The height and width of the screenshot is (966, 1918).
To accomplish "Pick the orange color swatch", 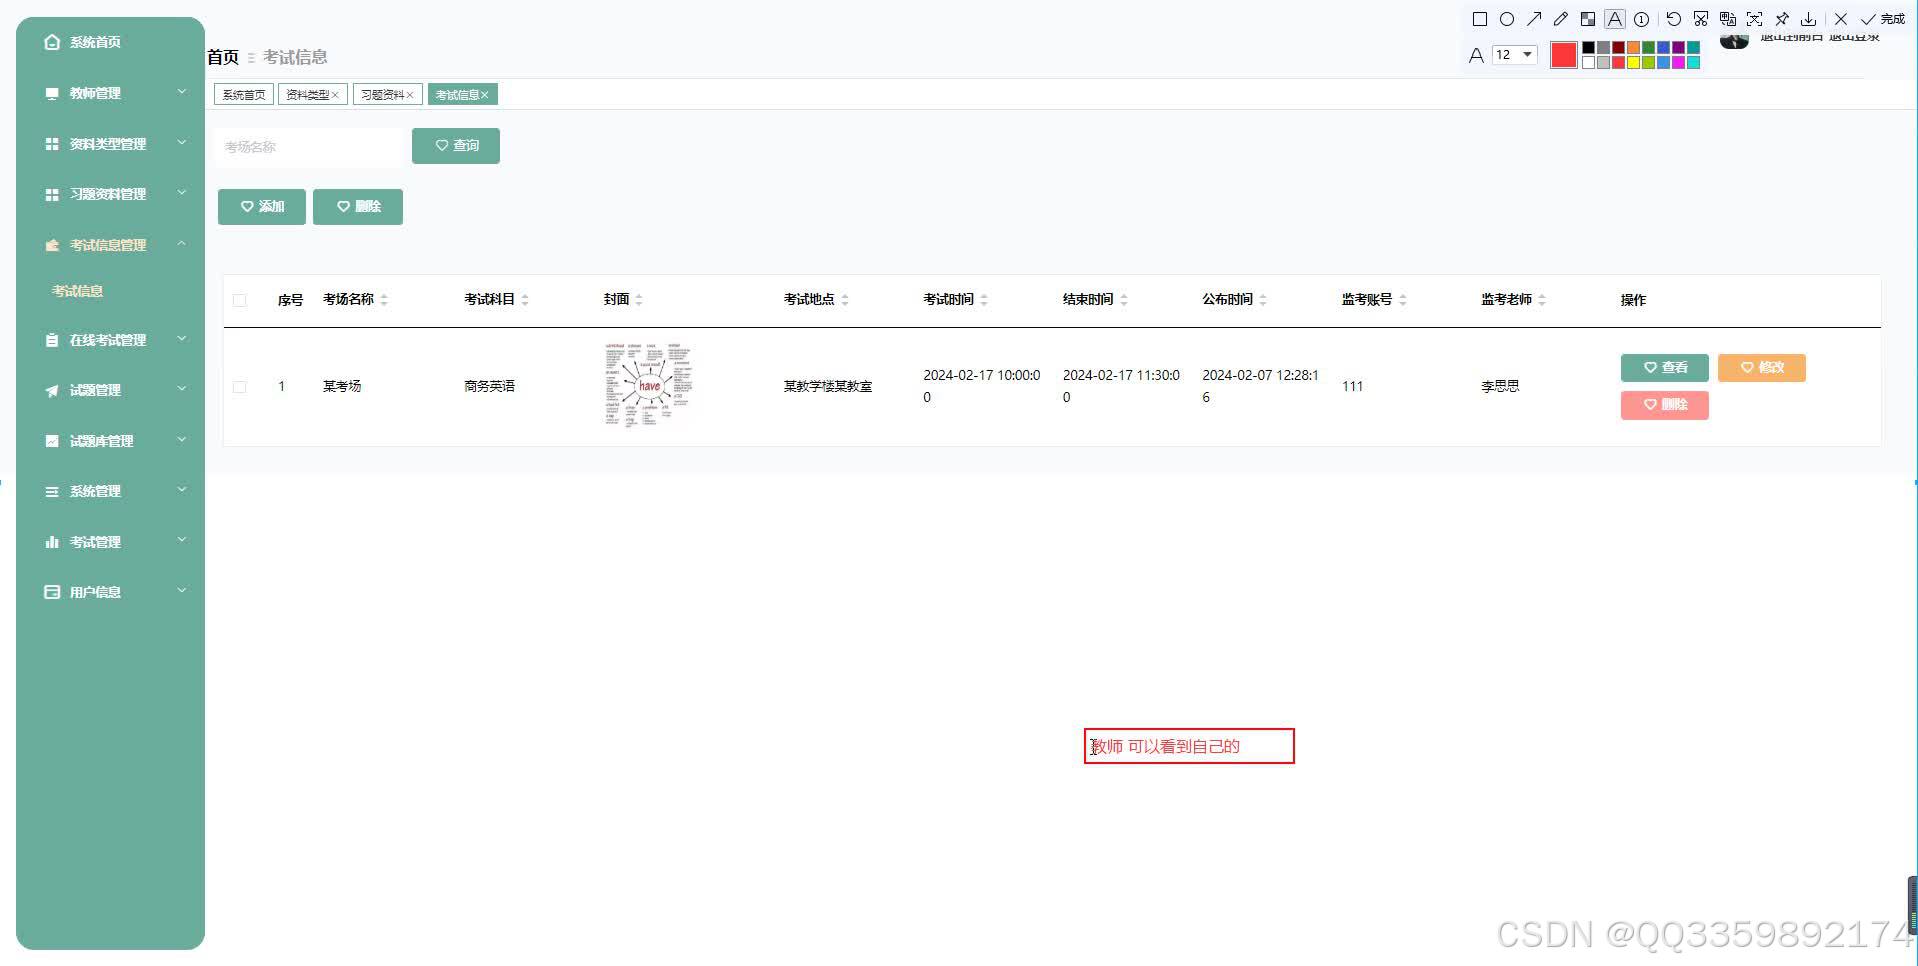I will pos(1633,48).
